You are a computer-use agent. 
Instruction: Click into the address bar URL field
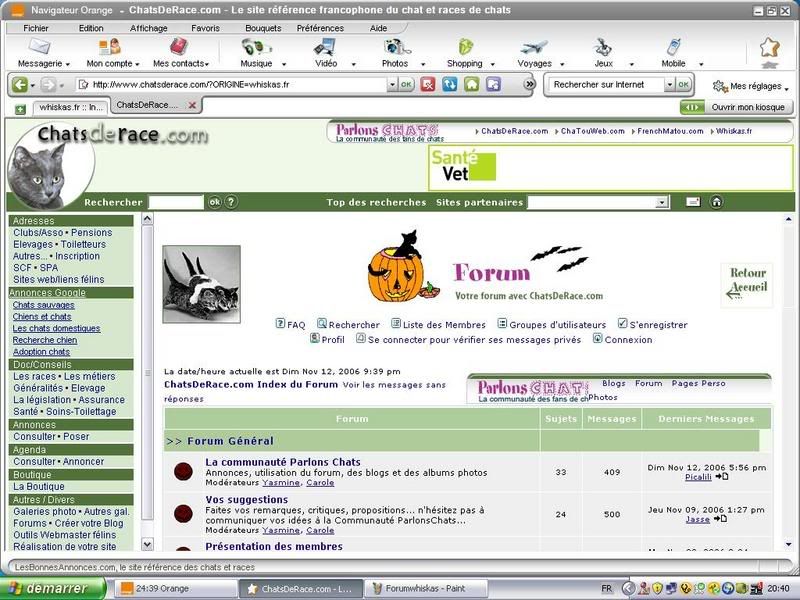click(x=232, y=84)
